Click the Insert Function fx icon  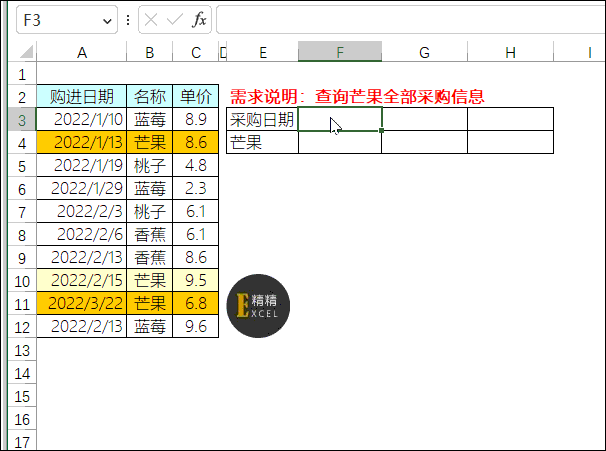coord(199,20)
